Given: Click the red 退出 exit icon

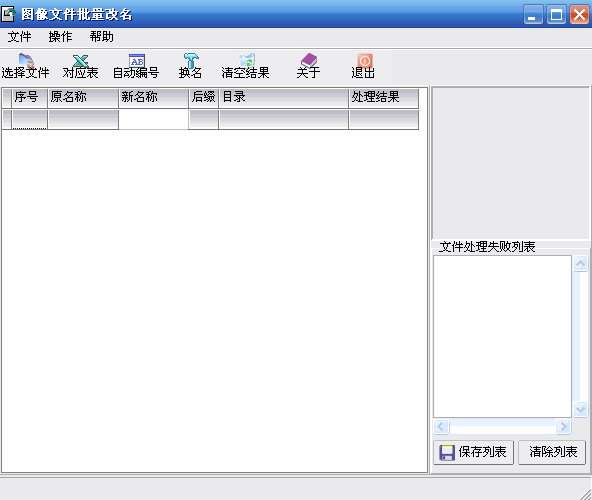Looking at the screenshot, I should pos(364,60).
